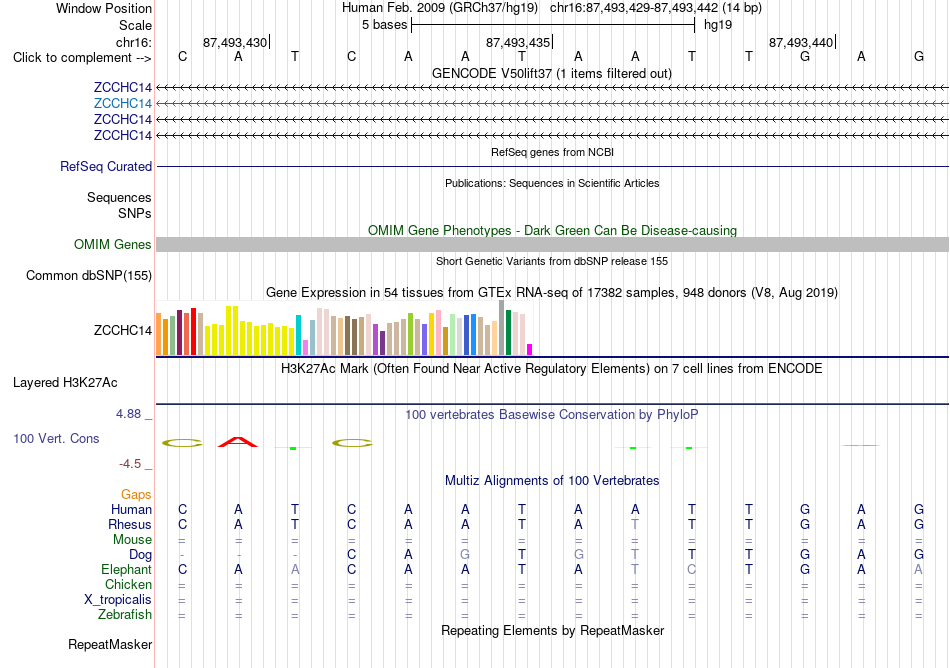Open Layered H3K27Ac track label
Viewport: 950px width, 668px height.
click(65, 383)
